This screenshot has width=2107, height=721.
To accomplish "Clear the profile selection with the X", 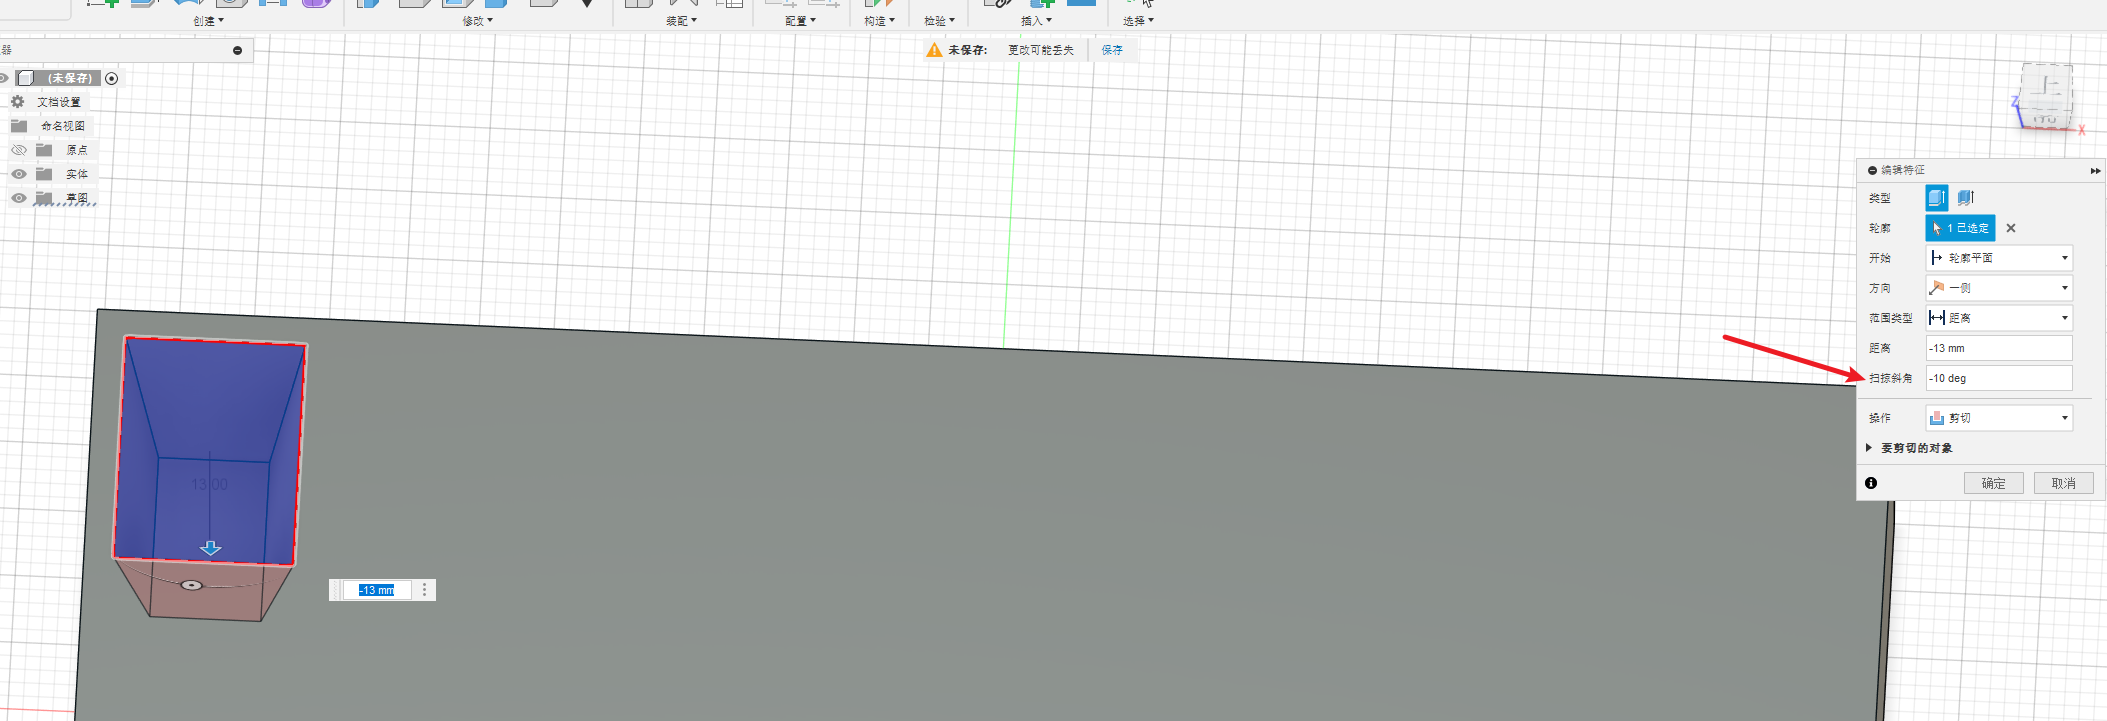I will pyautogui.click(x=2010, y=228).
